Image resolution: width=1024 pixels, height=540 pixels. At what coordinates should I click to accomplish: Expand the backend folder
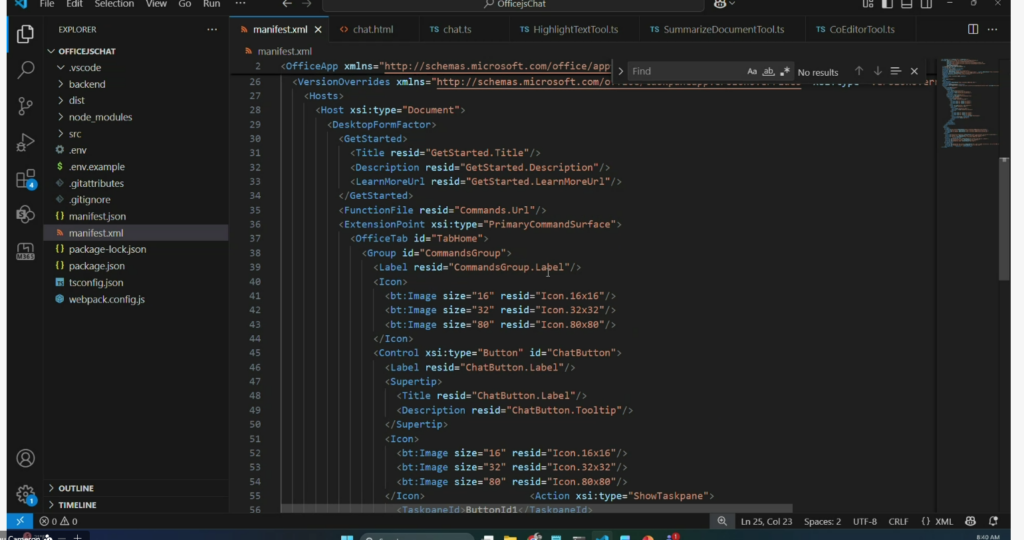pos(87,85)
